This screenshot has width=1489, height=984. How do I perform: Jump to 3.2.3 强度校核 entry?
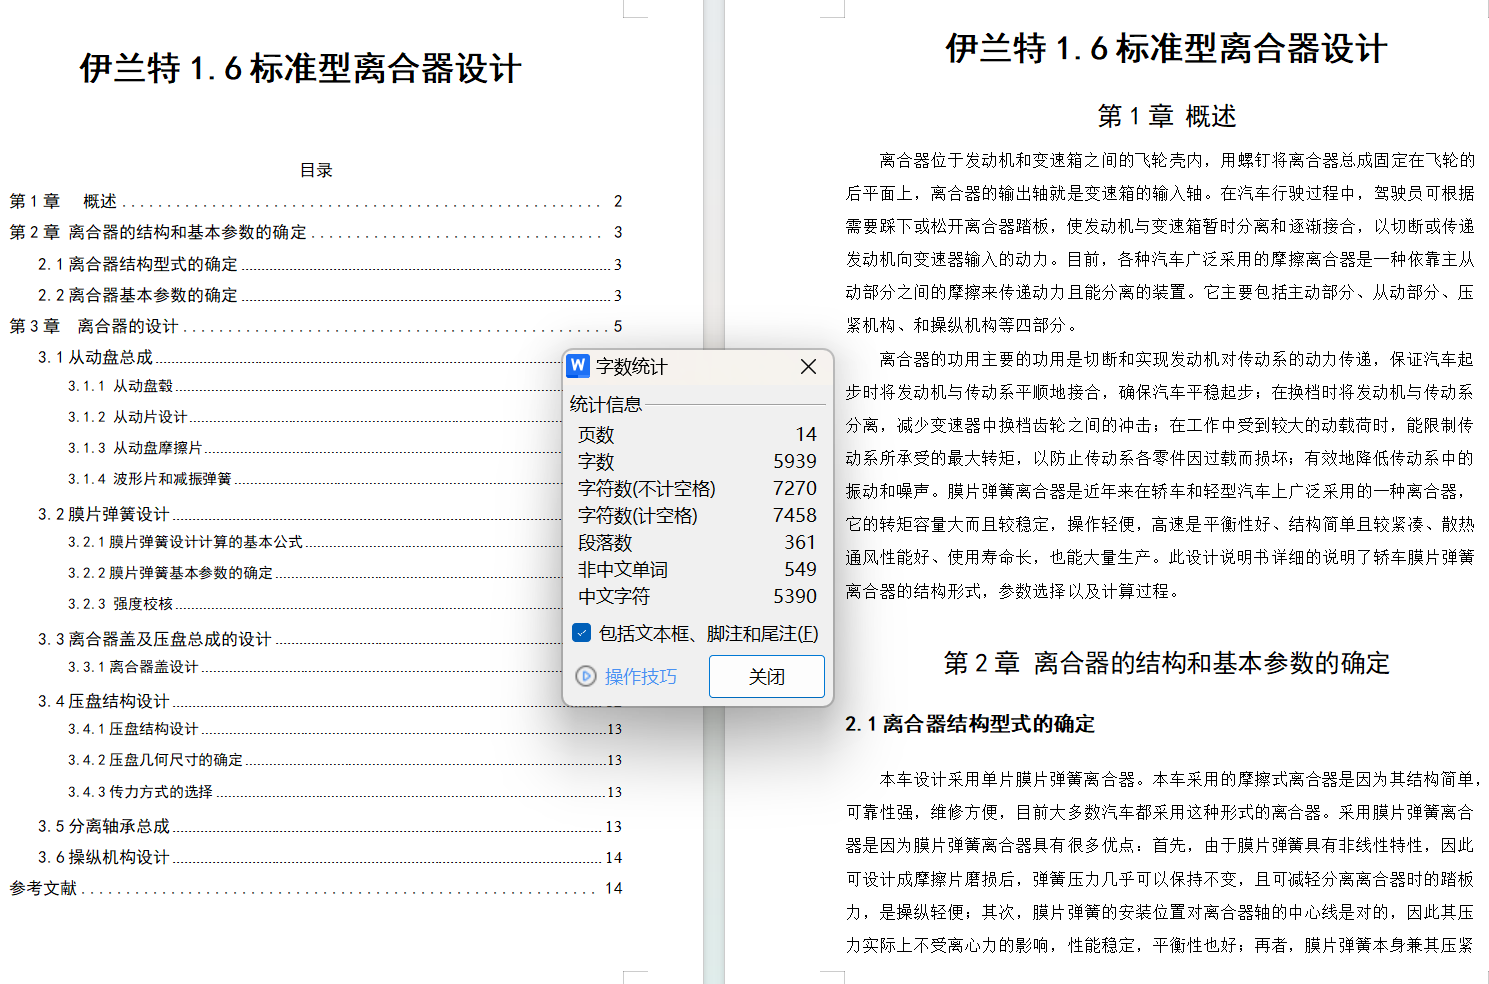[121, 604]
